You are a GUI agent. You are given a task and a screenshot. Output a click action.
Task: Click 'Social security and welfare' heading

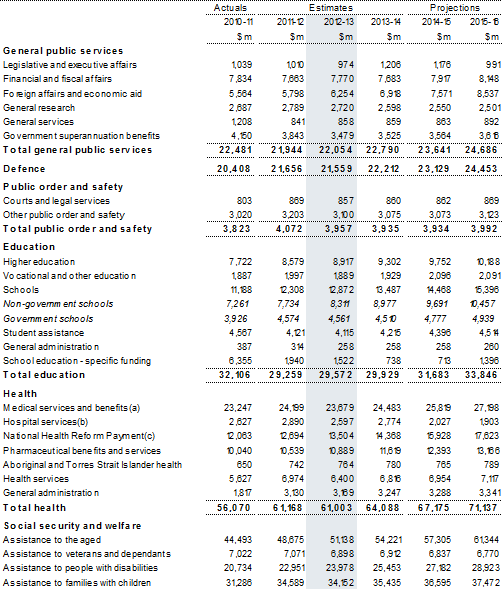72,526
